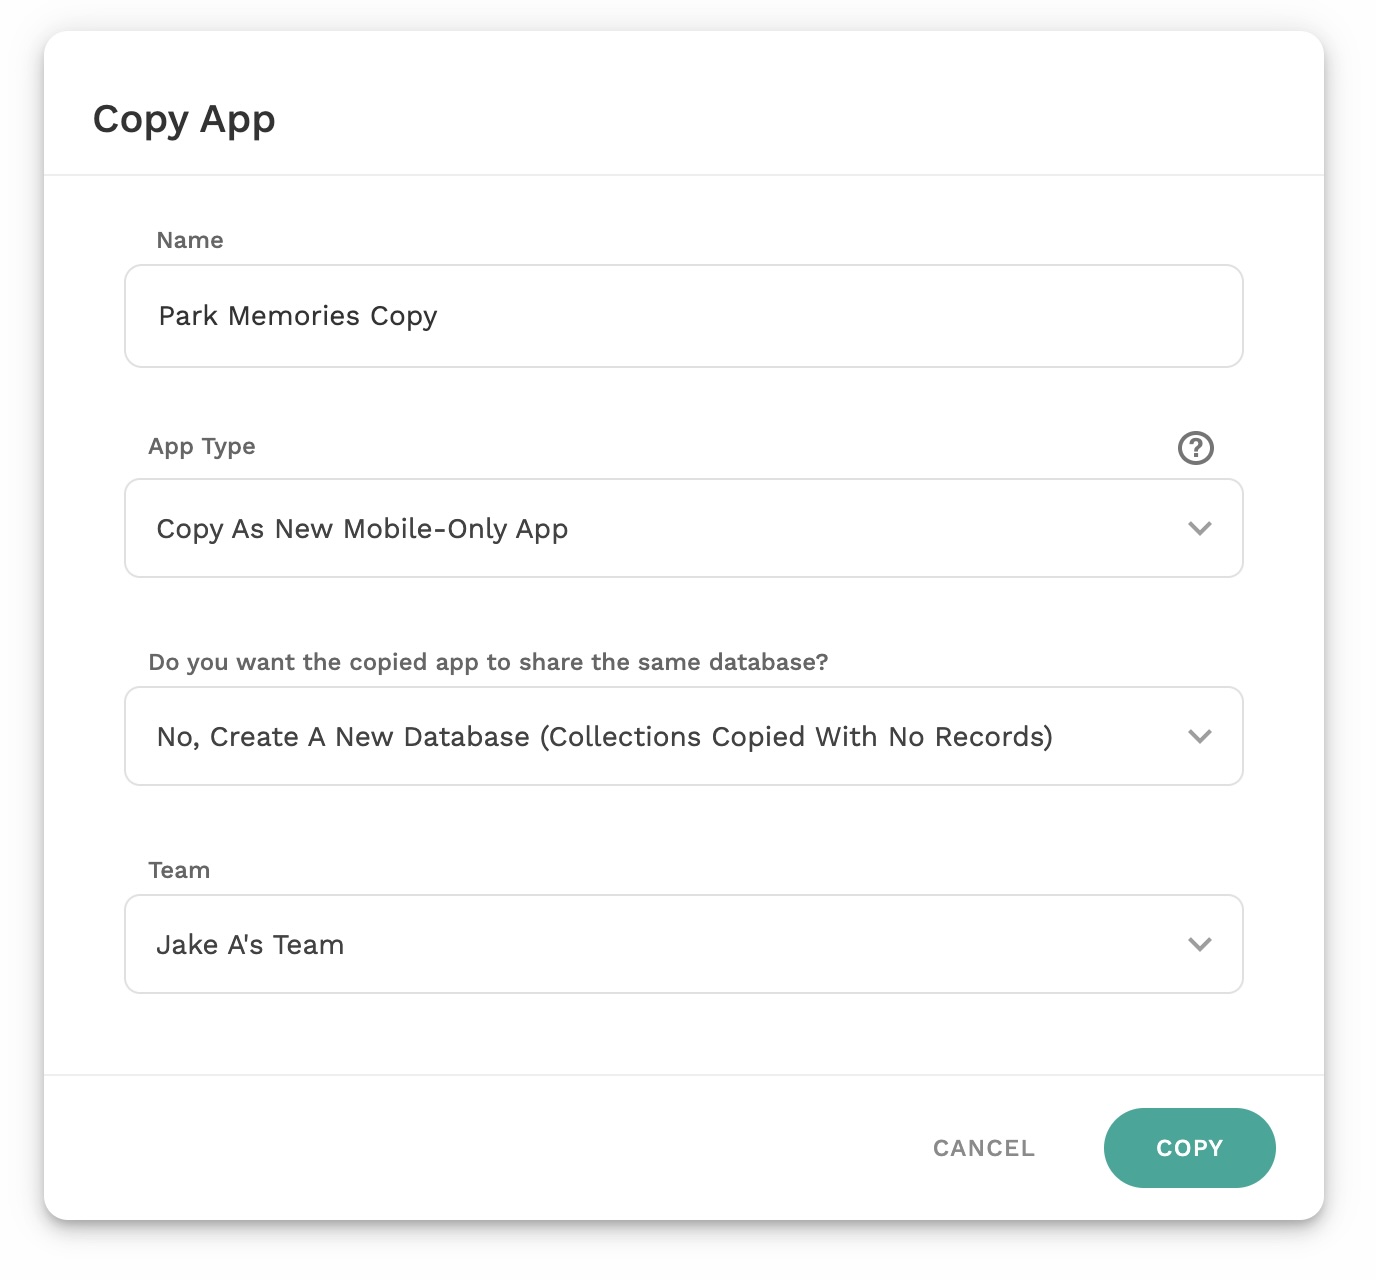The height and width of the screenshot is (1280, 1376).
Task: Click the 'Copy As New Mobile-Only App' value
Action: [x=362, y=529]
